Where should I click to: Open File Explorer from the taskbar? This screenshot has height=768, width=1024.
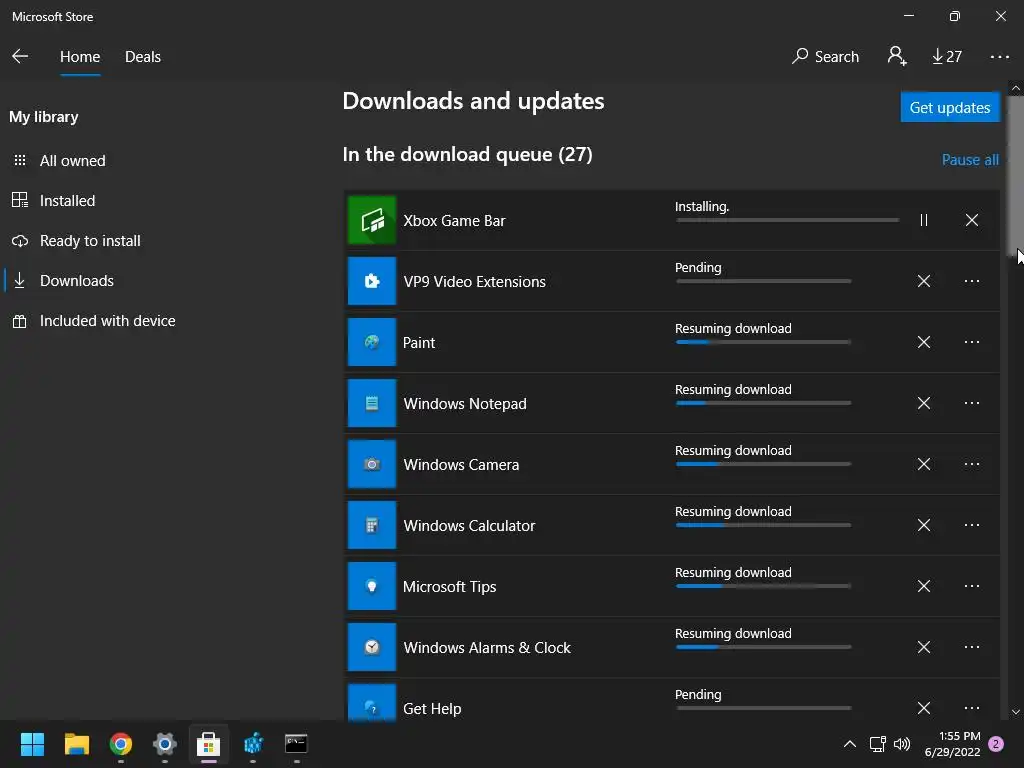point(76,744)
